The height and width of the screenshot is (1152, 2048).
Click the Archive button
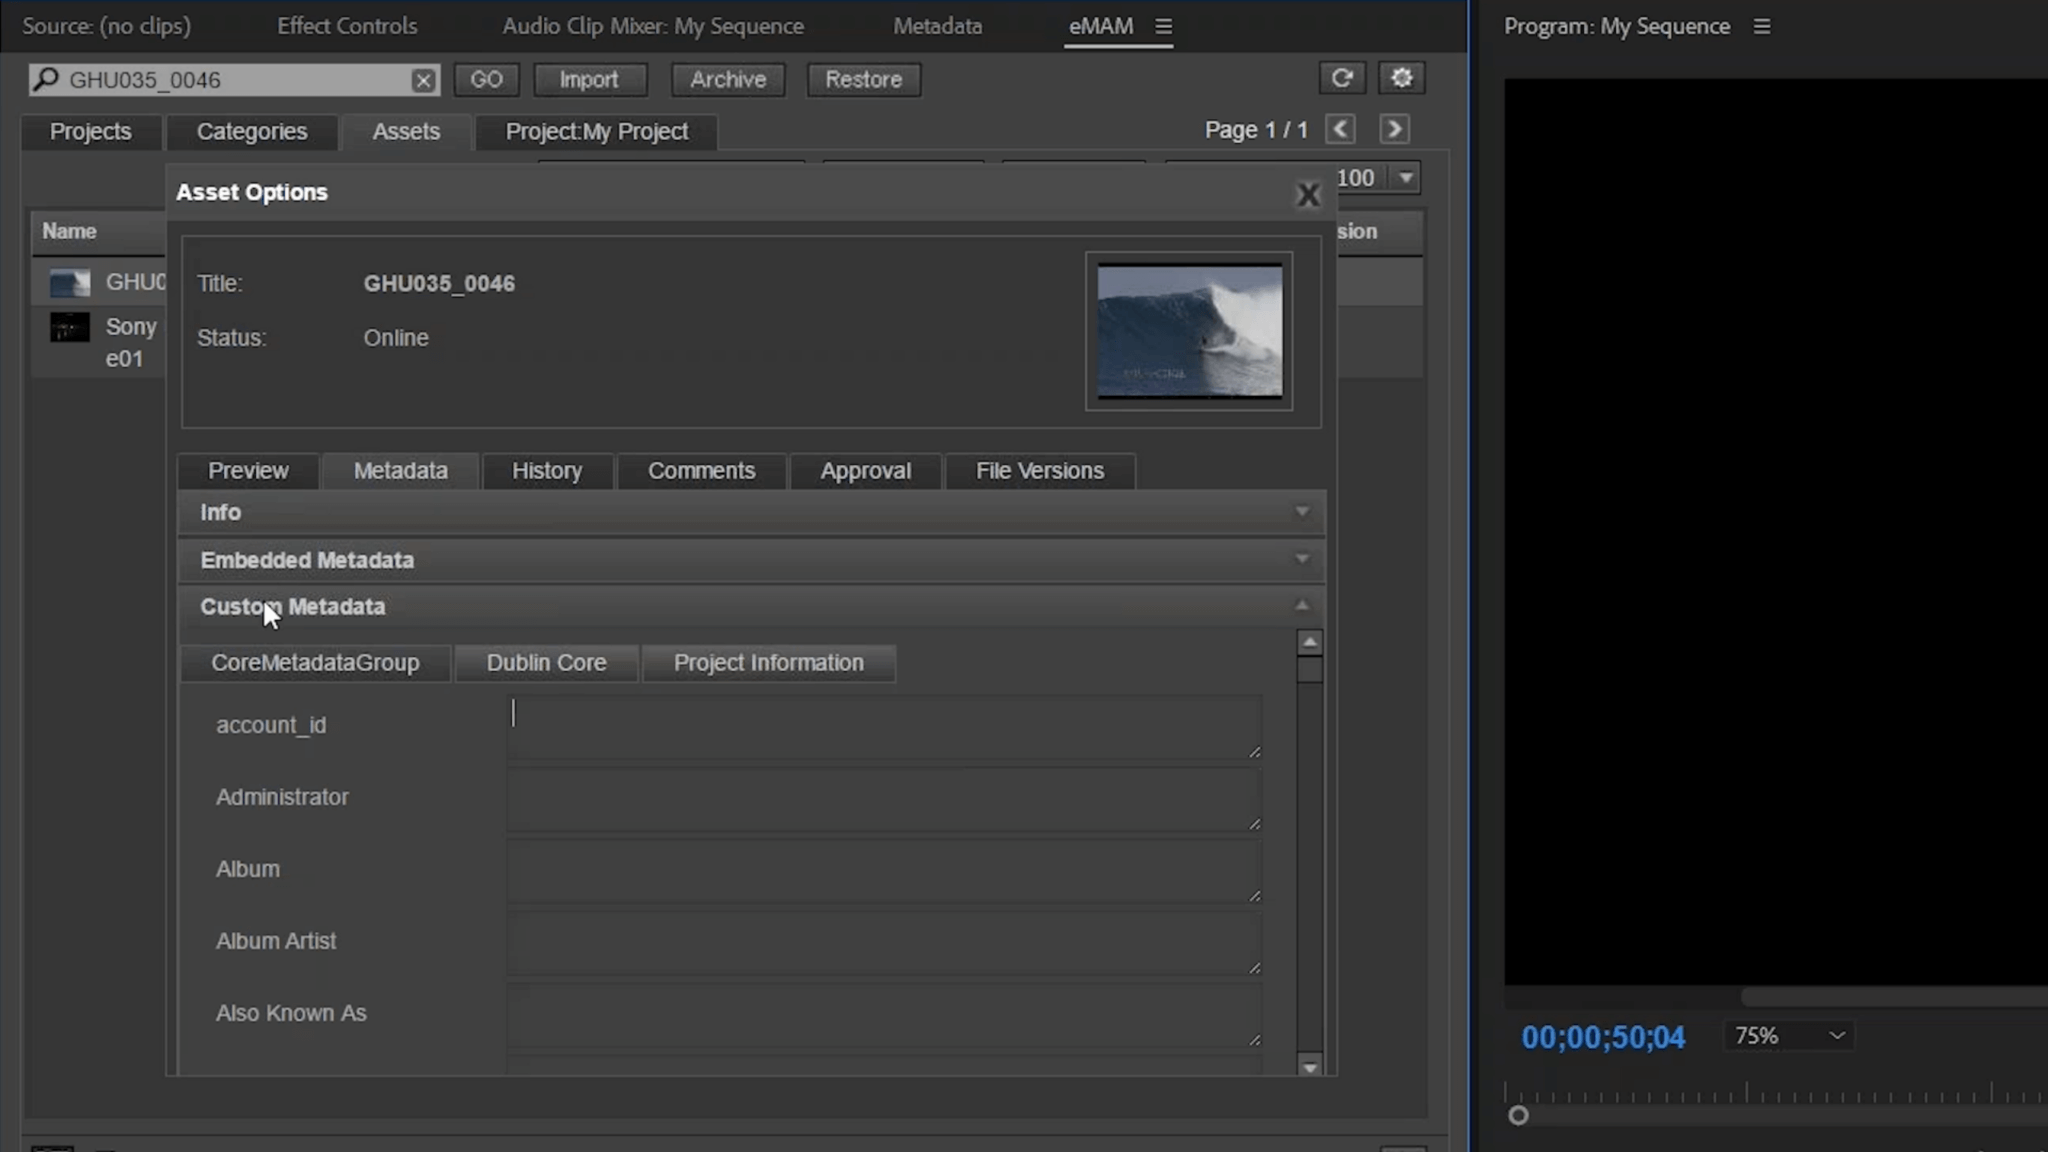pyautogui.click(x=727, y=79)
